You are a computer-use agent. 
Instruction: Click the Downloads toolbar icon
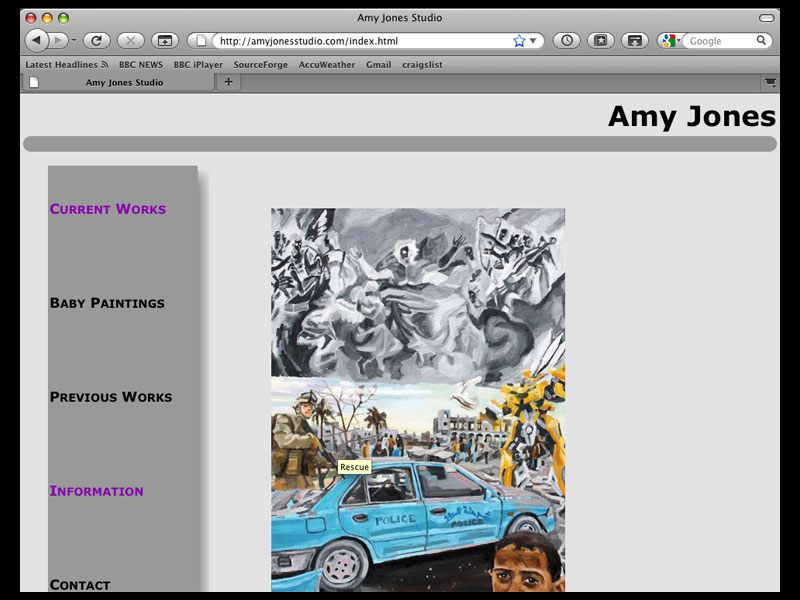635,40
